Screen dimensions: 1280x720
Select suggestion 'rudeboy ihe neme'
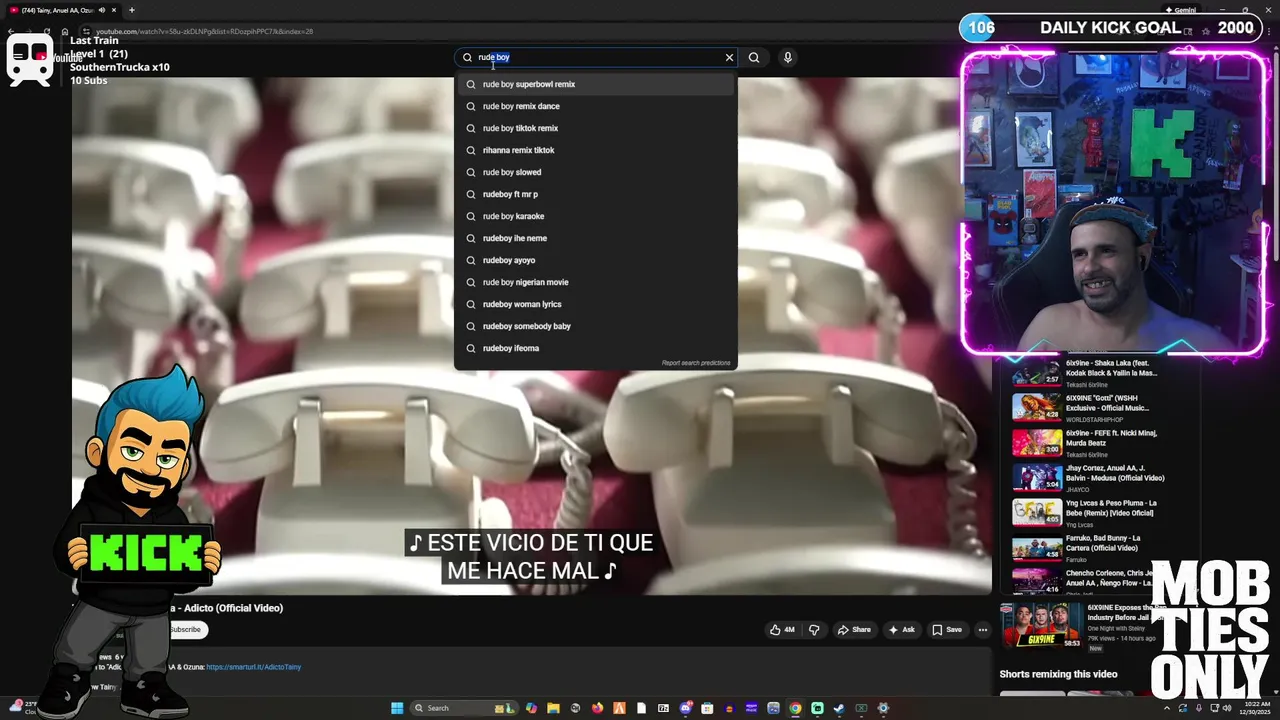click(596, 238)
